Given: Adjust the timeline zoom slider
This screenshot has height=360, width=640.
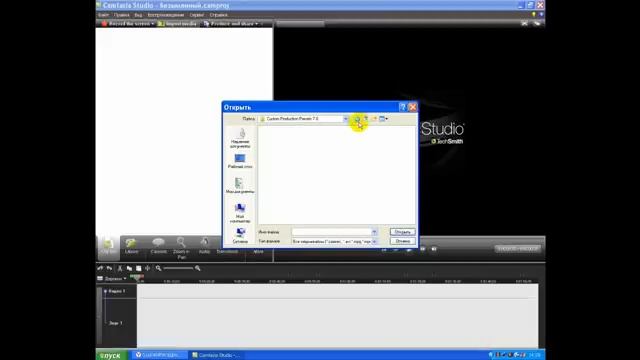Looking at the screenshot, I should [x=178, y=268].
